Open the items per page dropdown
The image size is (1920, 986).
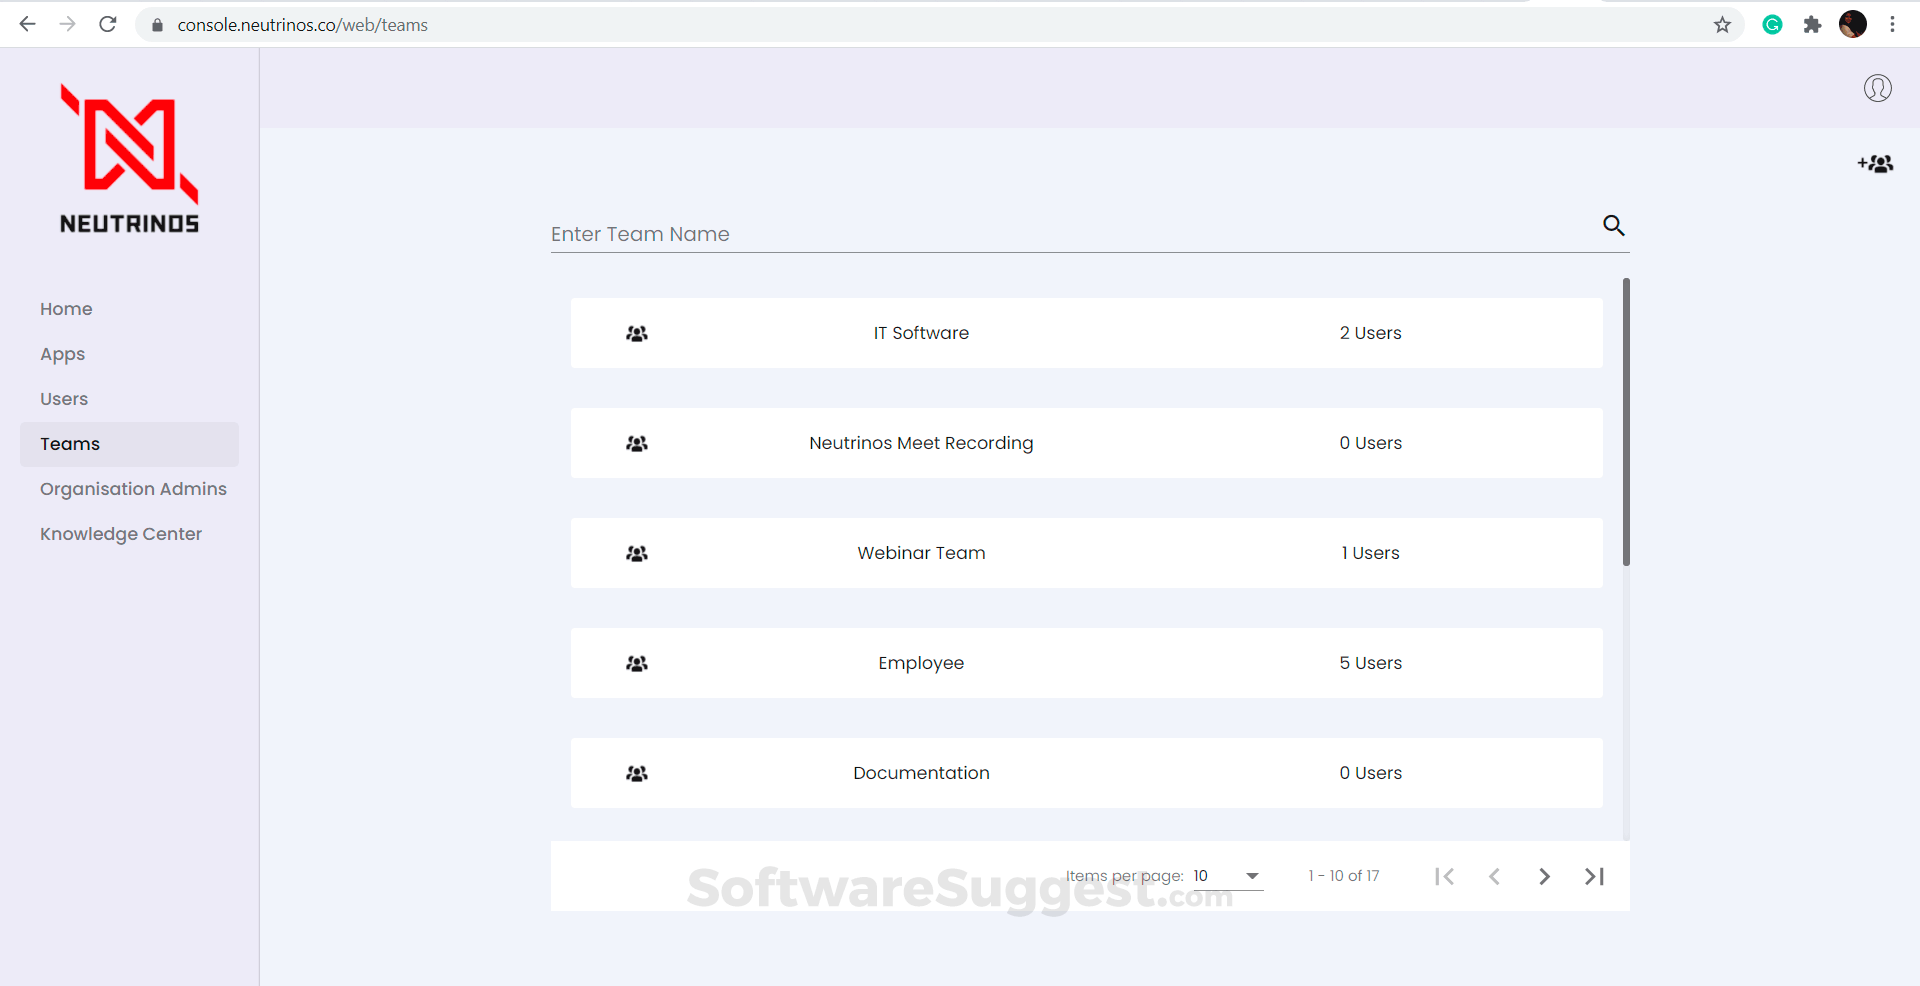coord(1228,876)
